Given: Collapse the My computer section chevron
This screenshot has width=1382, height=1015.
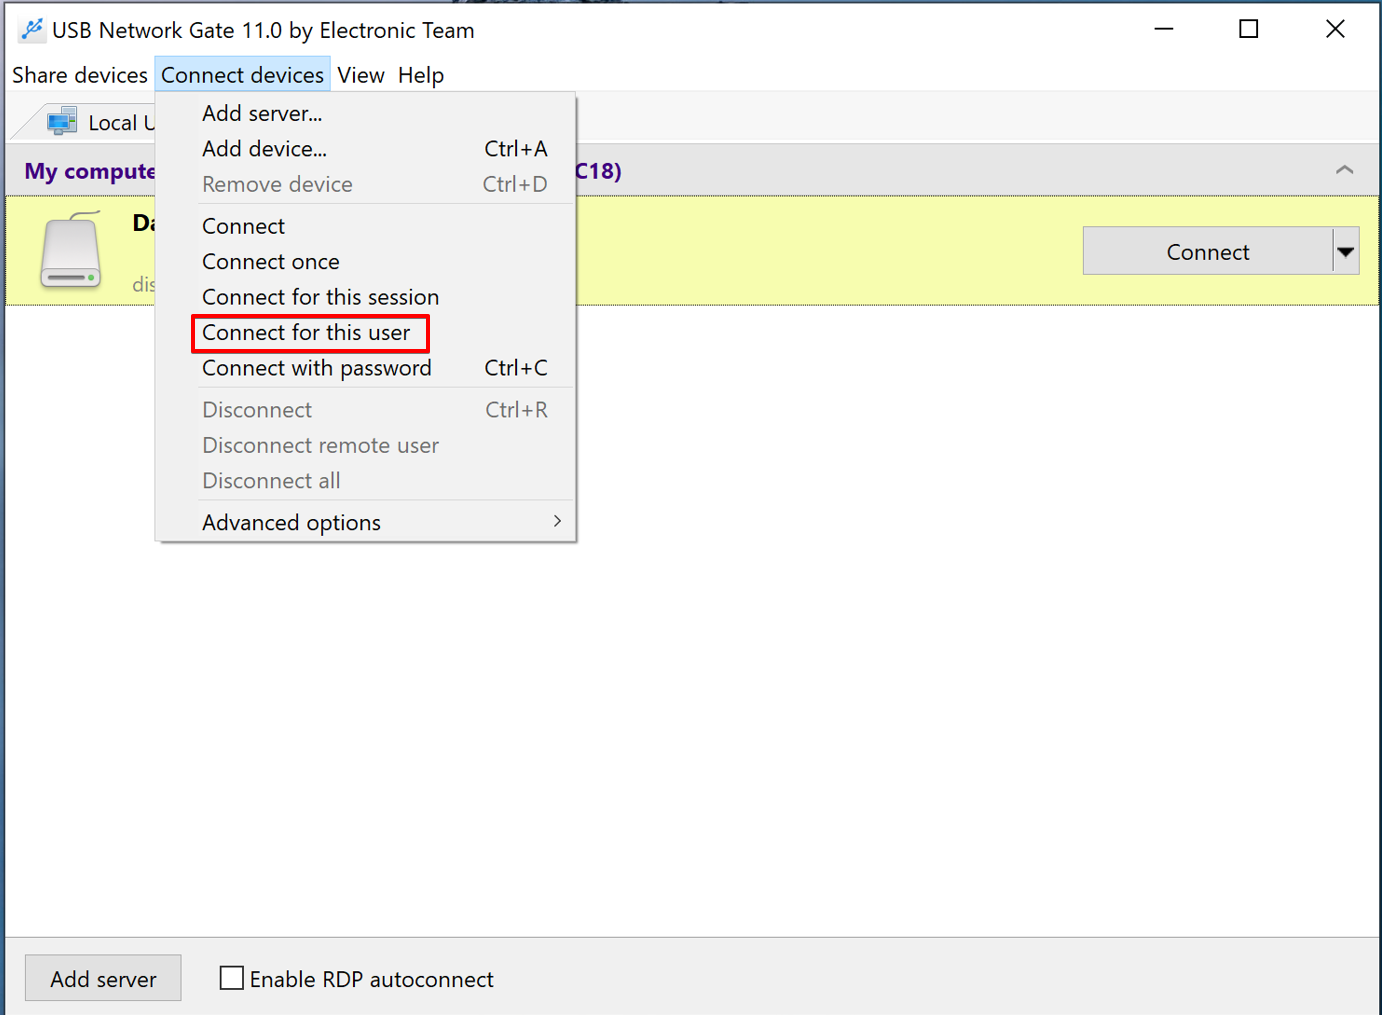Looking at the screenshot, I should click(x=1344, y=171).
